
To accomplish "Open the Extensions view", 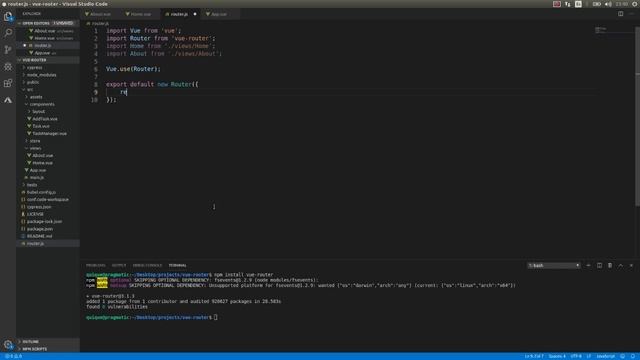I will coord(8,83).
